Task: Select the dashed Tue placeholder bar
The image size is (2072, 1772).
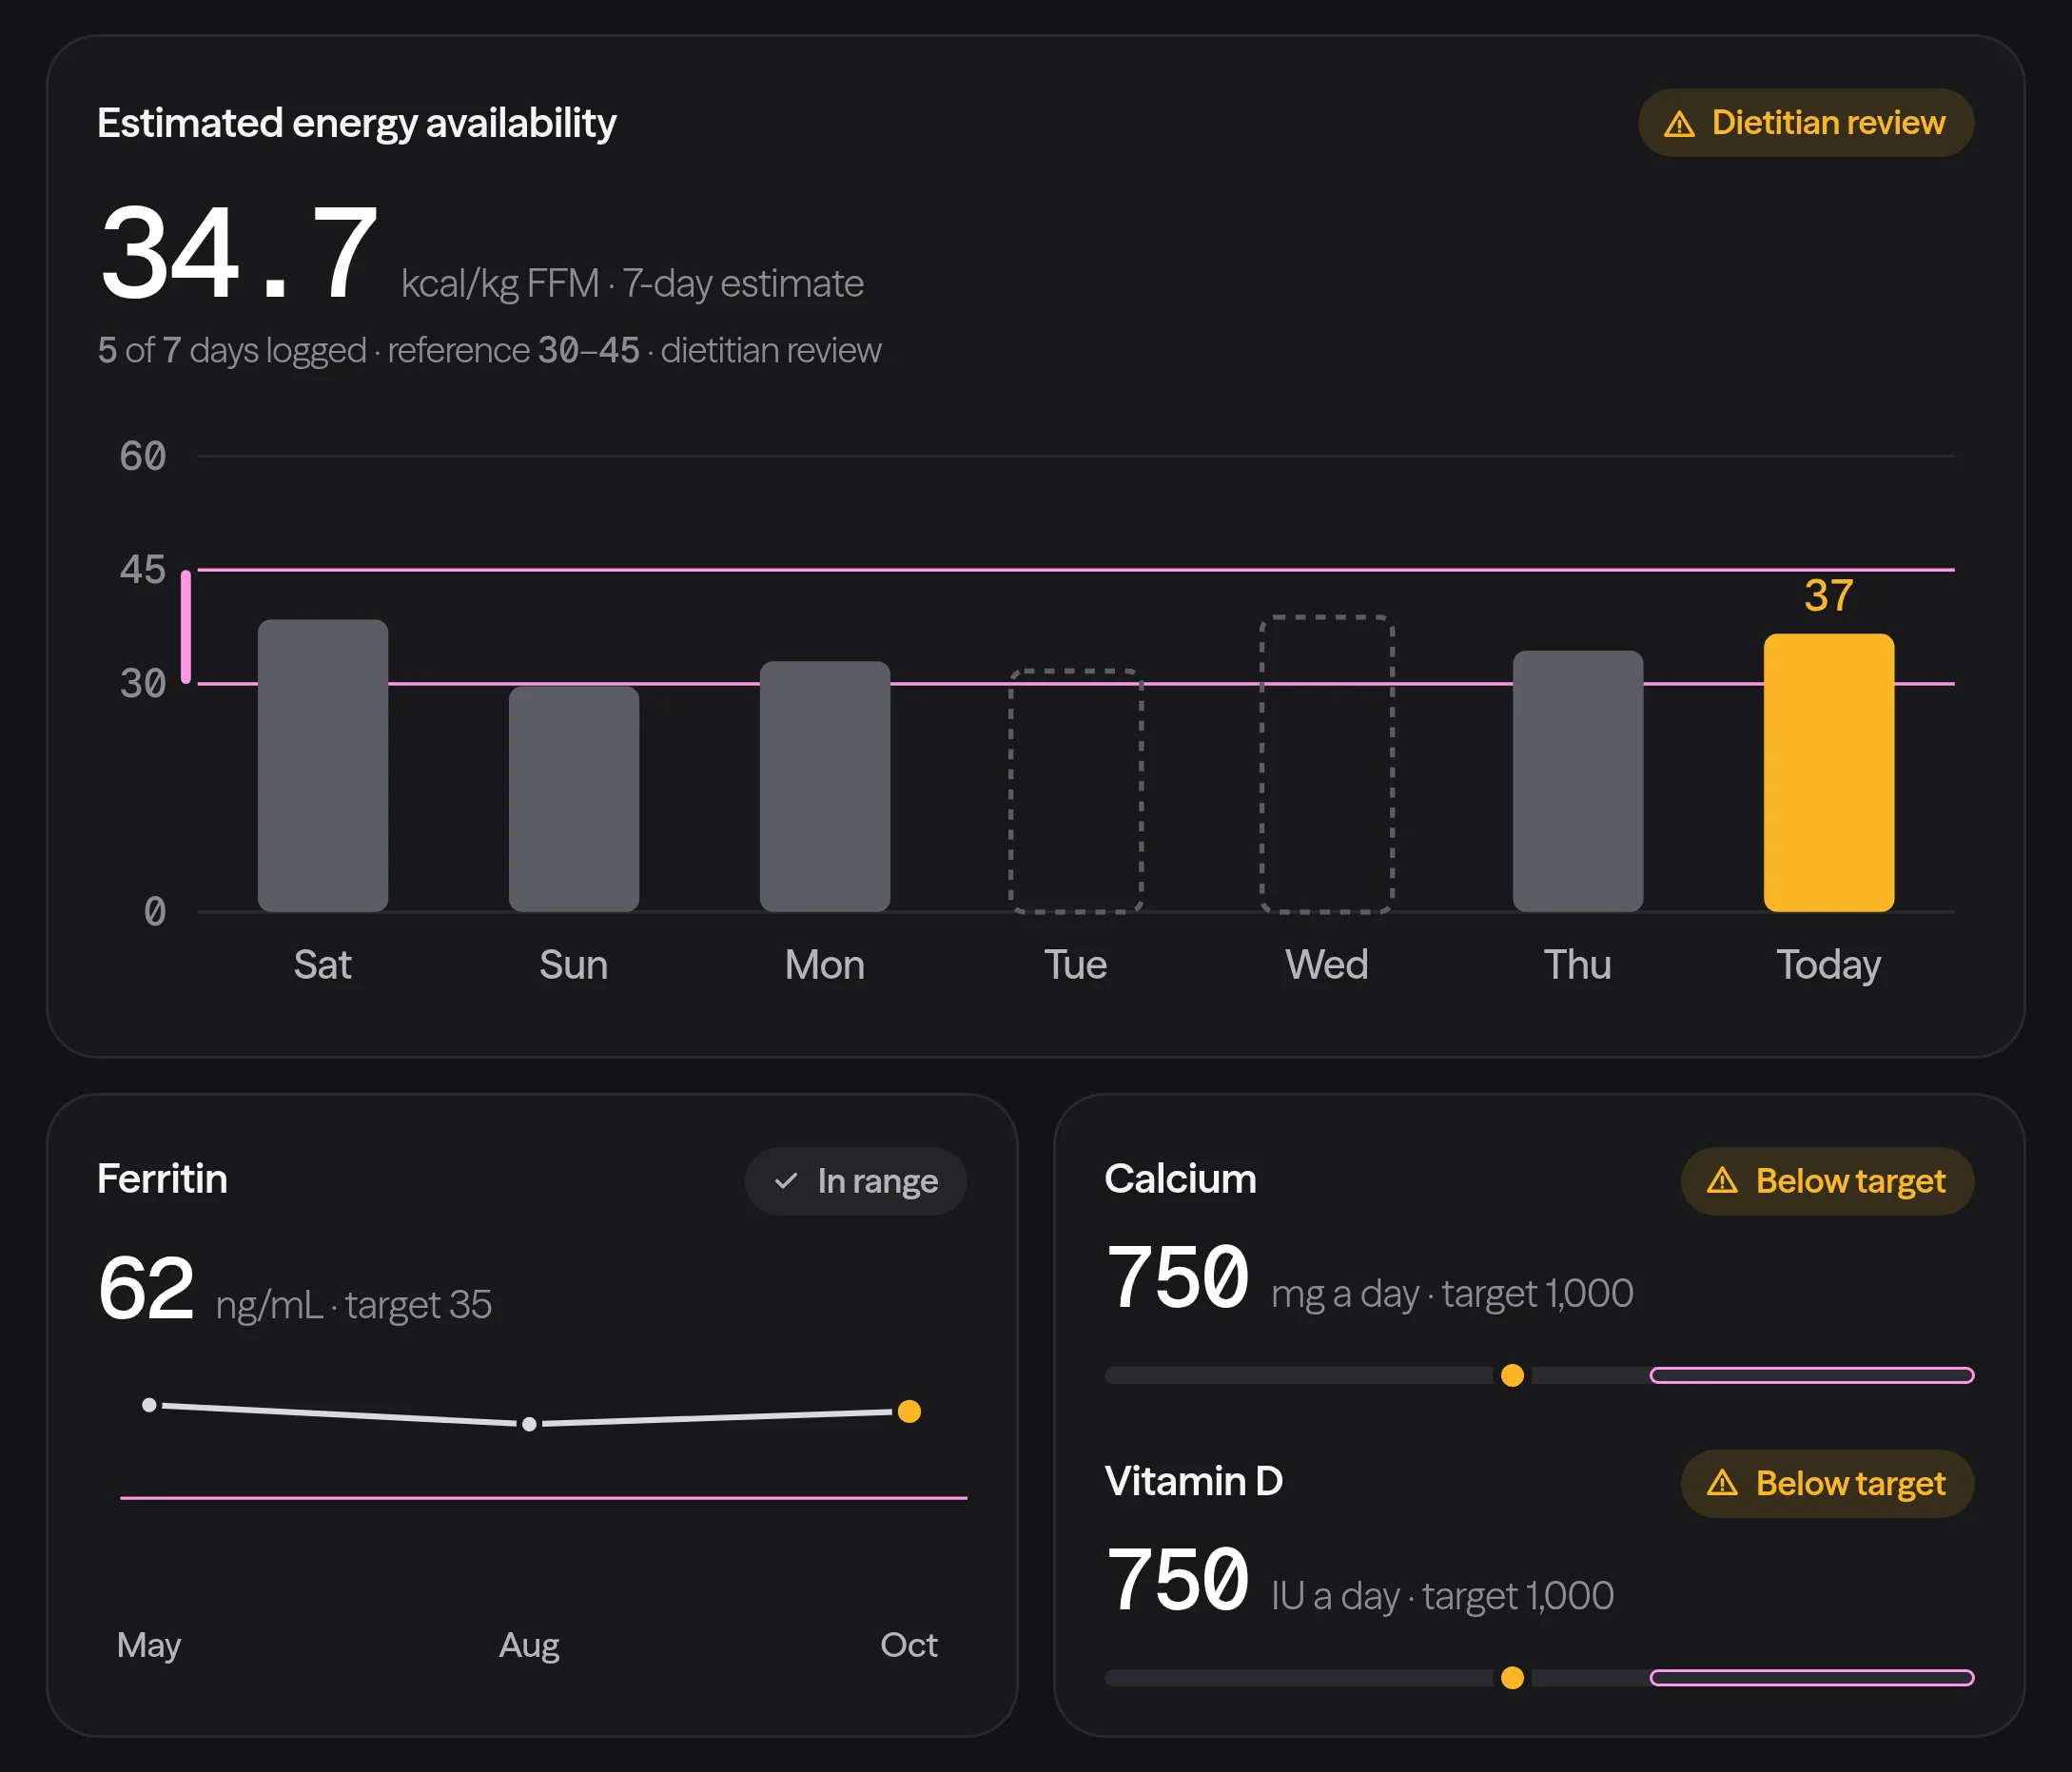Action: (1076, 791)
